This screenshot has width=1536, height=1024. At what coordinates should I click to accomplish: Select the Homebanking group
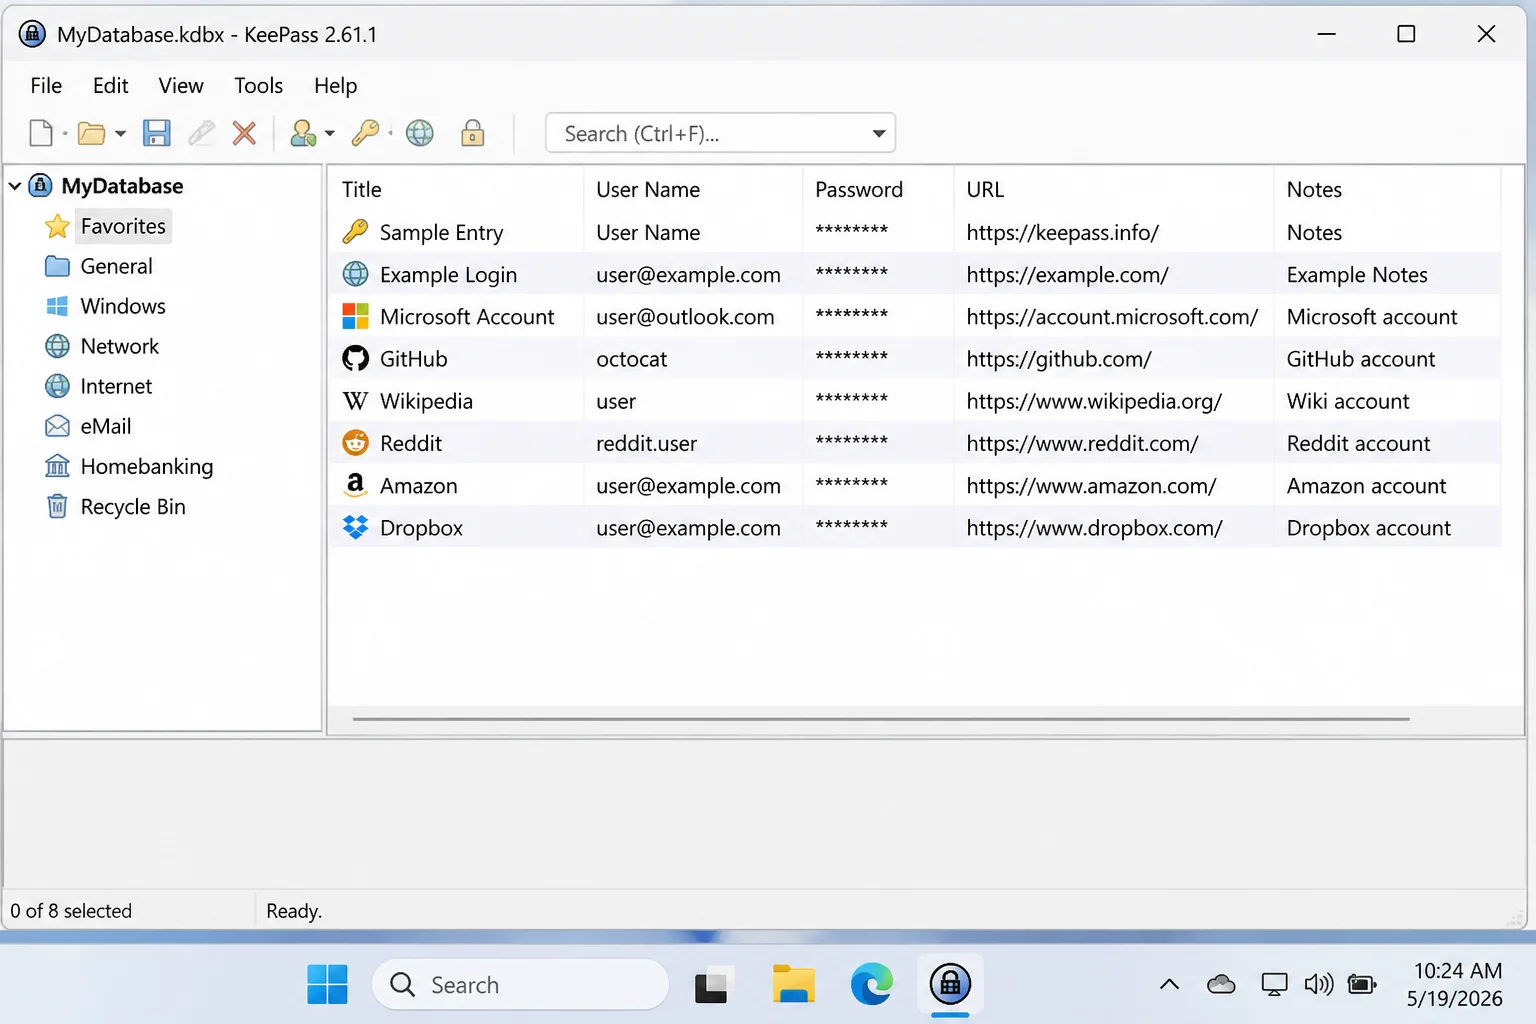(x=147, y=466)
